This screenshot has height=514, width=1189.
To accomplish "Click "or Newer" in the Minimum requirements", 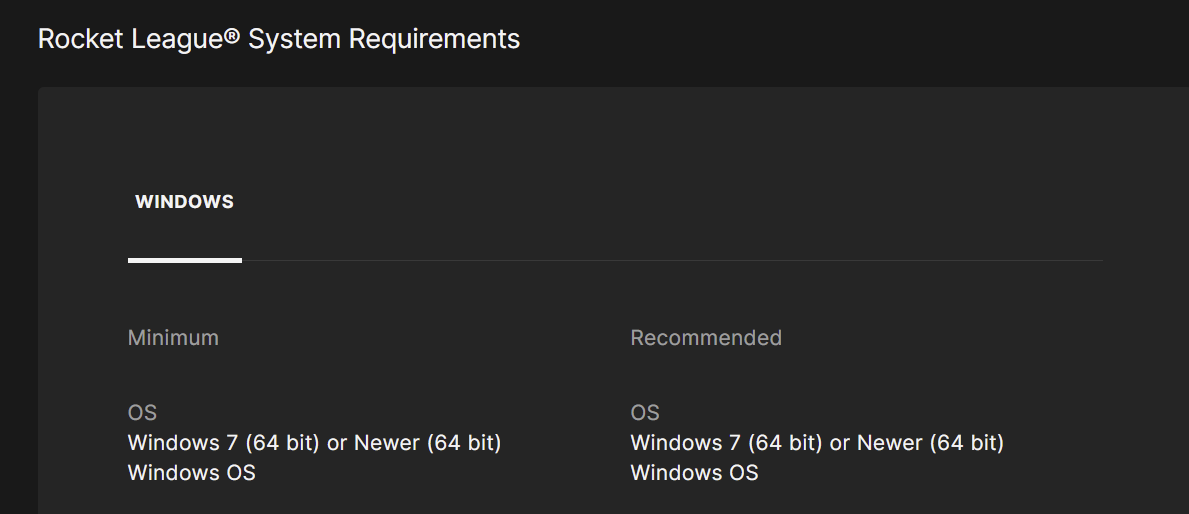I will tap(374, 442).
